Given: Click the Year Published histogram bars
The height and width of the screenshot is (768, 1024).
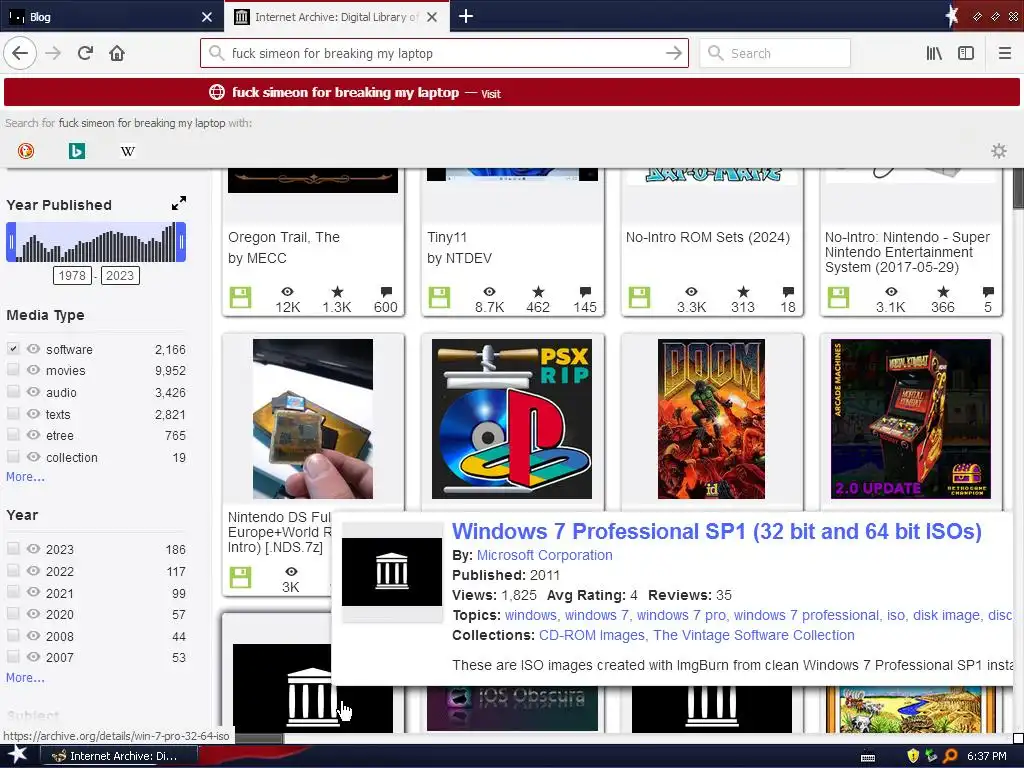Looking at the screenshot, I should tap(95, 242).
